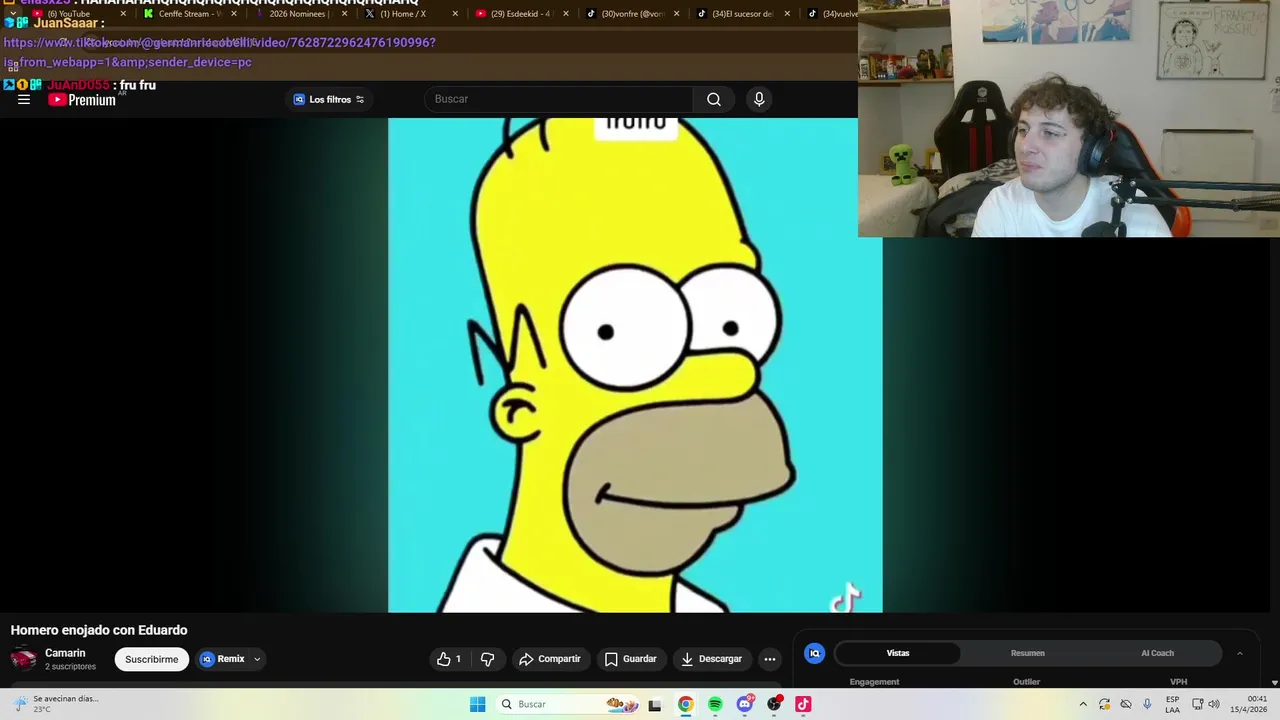The width and height of the screenshot is (1280, 720).
Task: Switch to the AI Coach tab
Action: (1158, 653)
